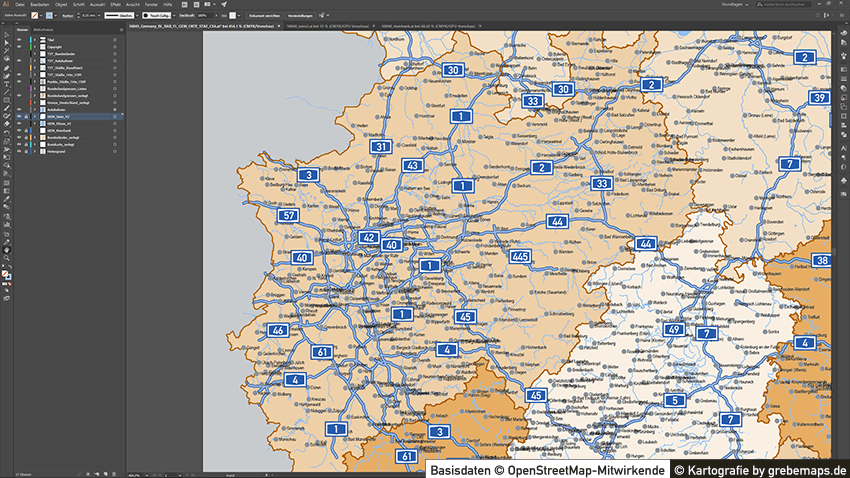Click the Dokument einrichten button
Image resolution: width=850 pixels, height=478 pixels.
tap(262, 16)
